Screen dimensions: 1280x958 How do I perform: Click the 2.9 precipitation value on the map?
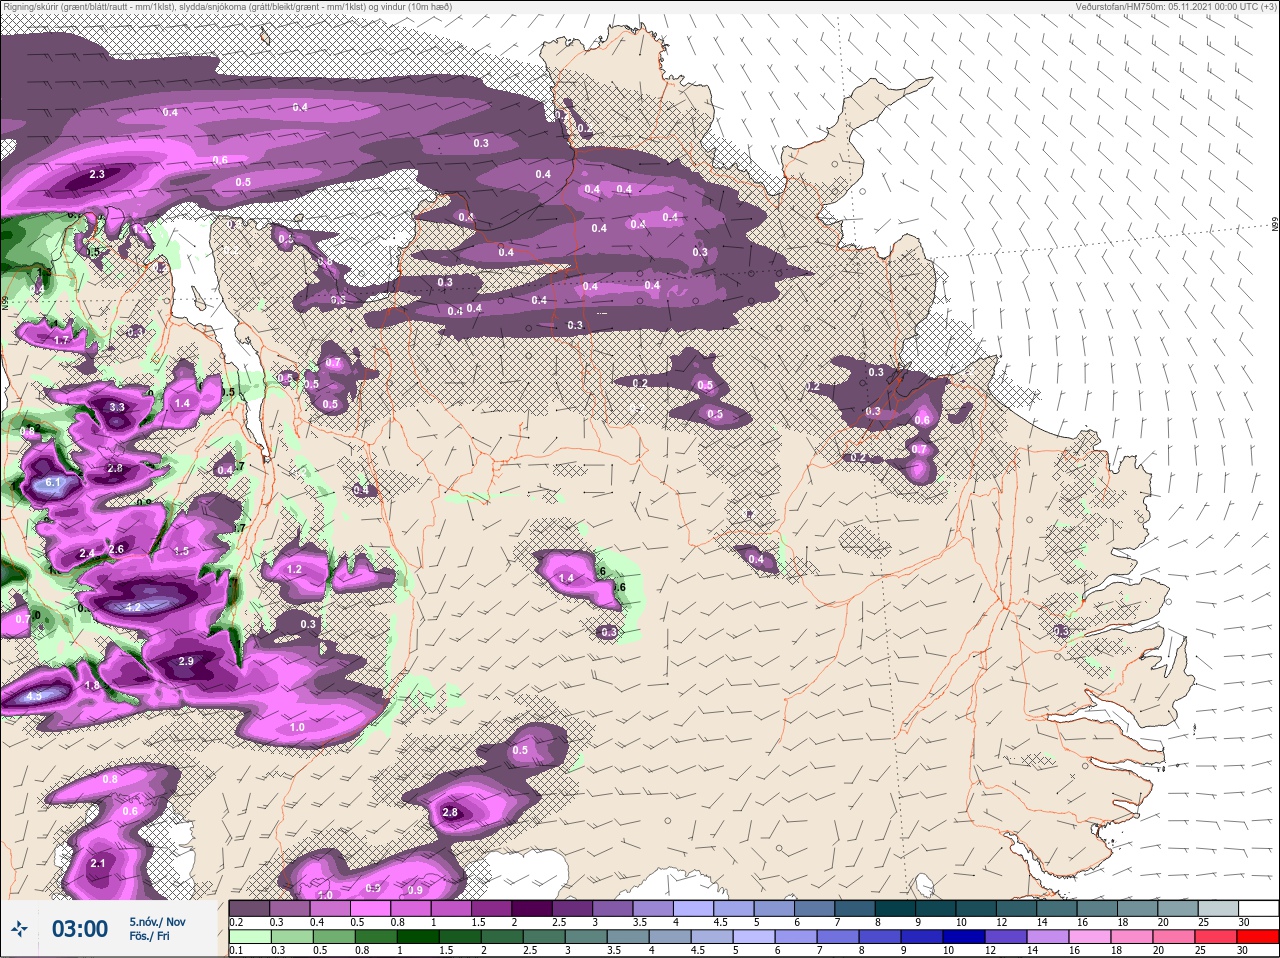pyautogui.click(x=186, y=662)
